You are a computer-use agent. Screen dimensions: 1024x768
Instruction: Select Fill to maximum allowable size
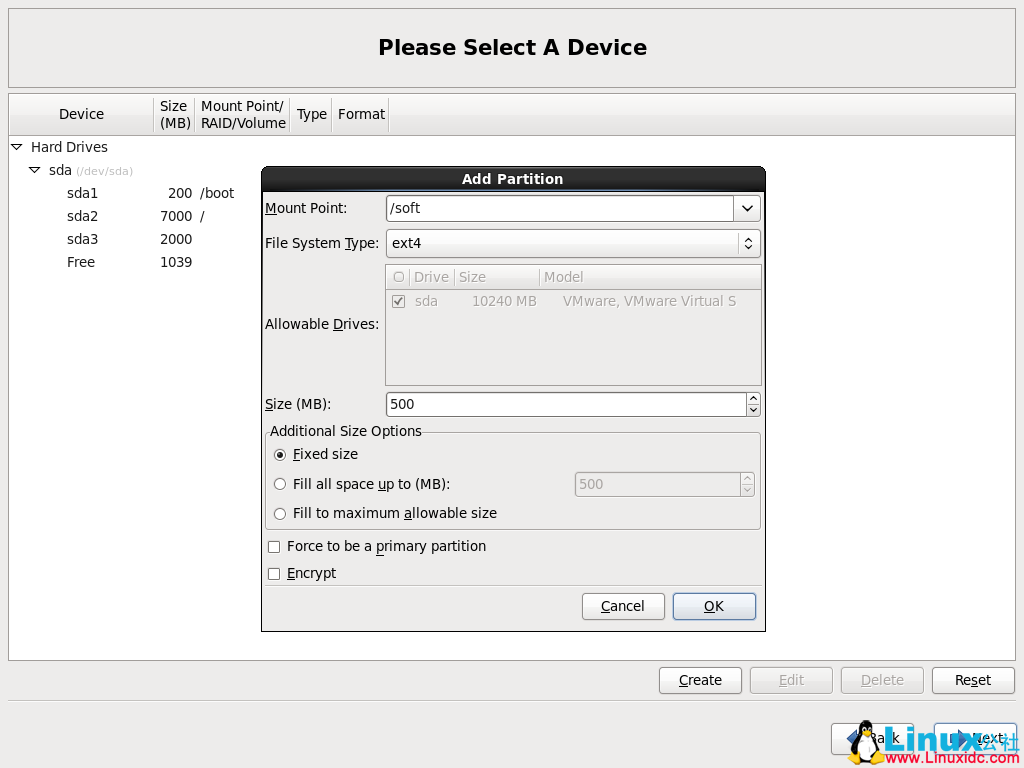(279, 513)
